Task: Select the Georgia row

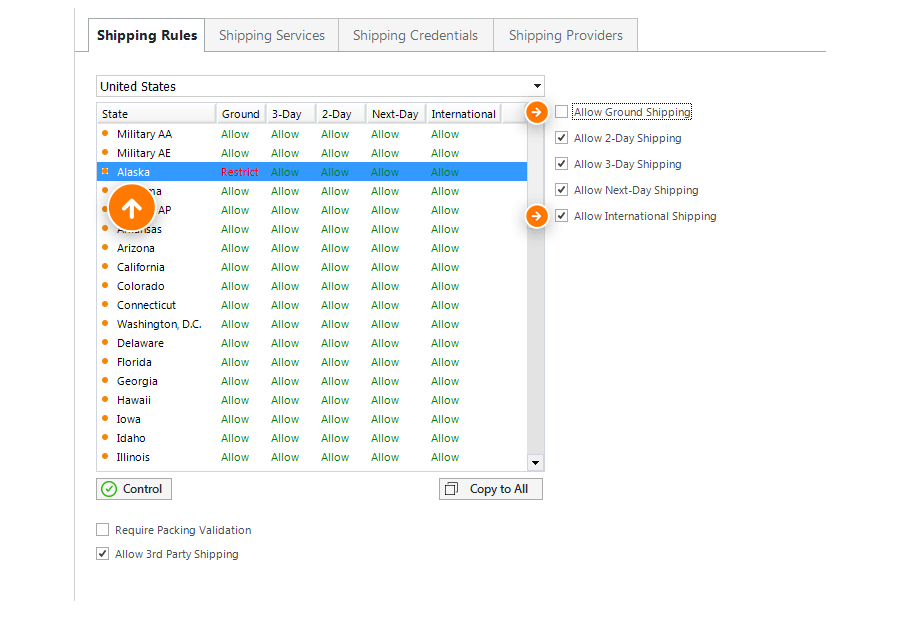Action: click(312, 381)
